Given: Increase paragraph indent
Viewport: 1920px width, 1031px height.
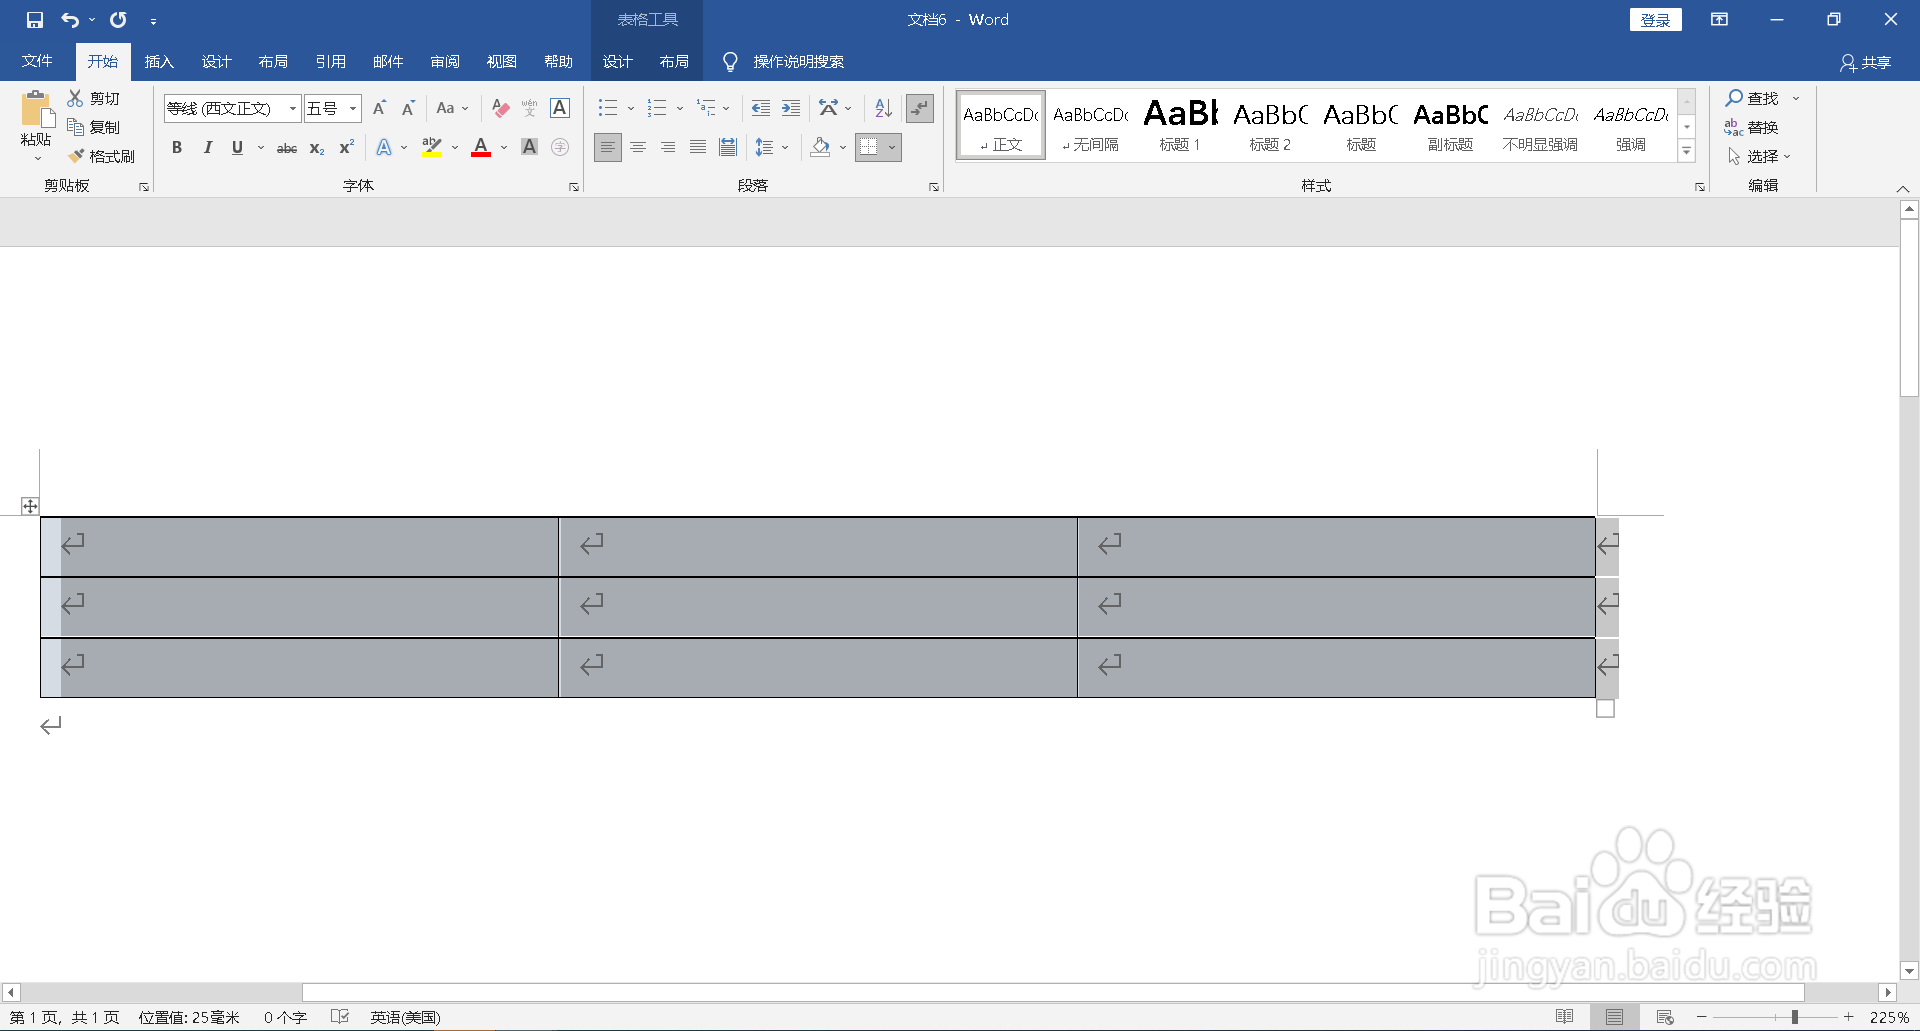Looking at the screenshot, I should pos(791,108).
